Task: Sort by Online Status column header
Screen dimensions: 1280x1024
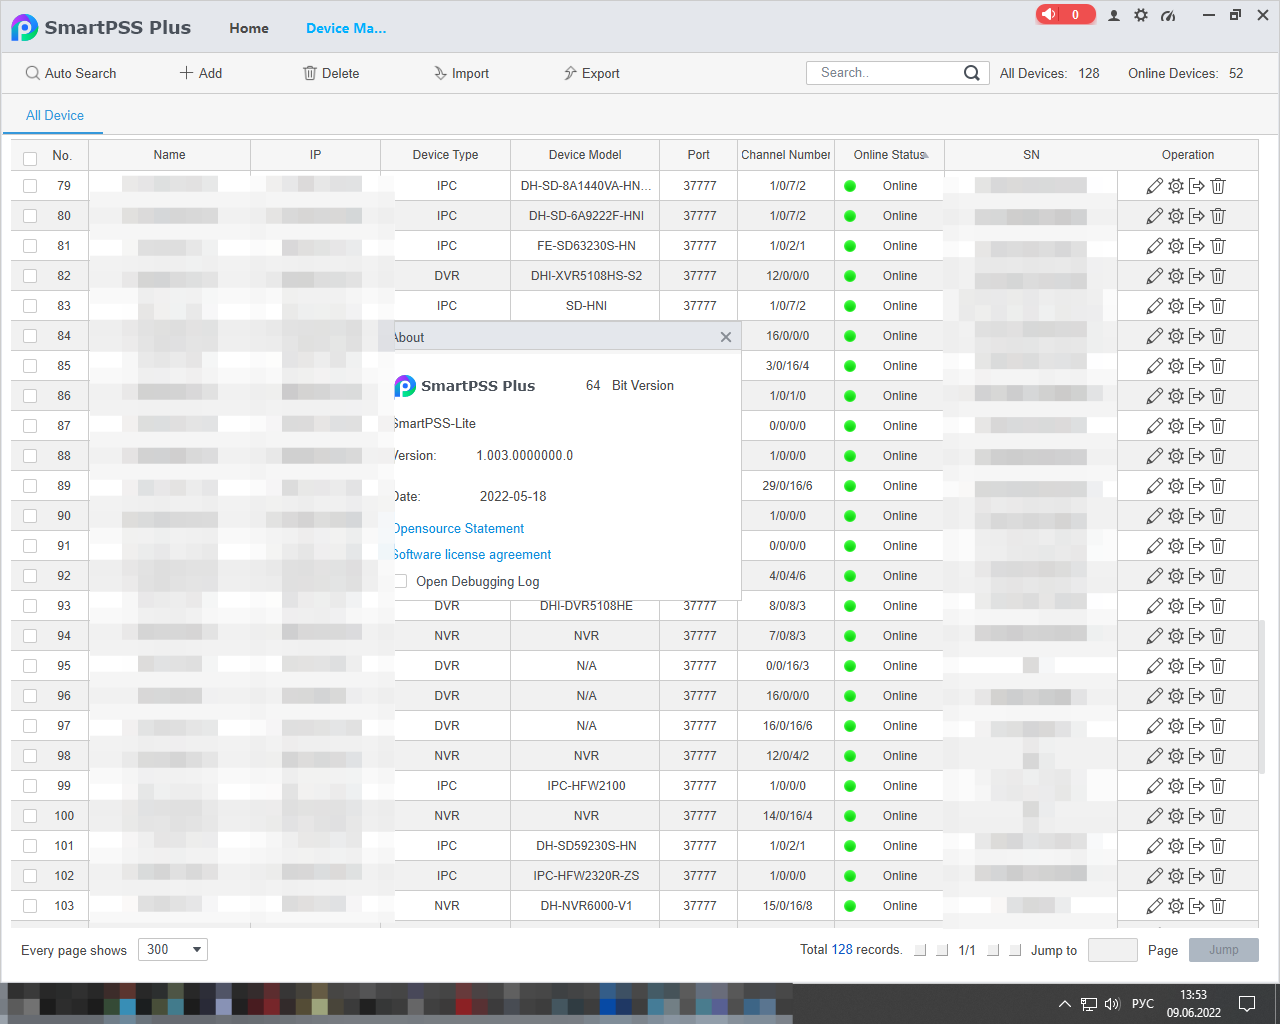Action: [890, 155]
